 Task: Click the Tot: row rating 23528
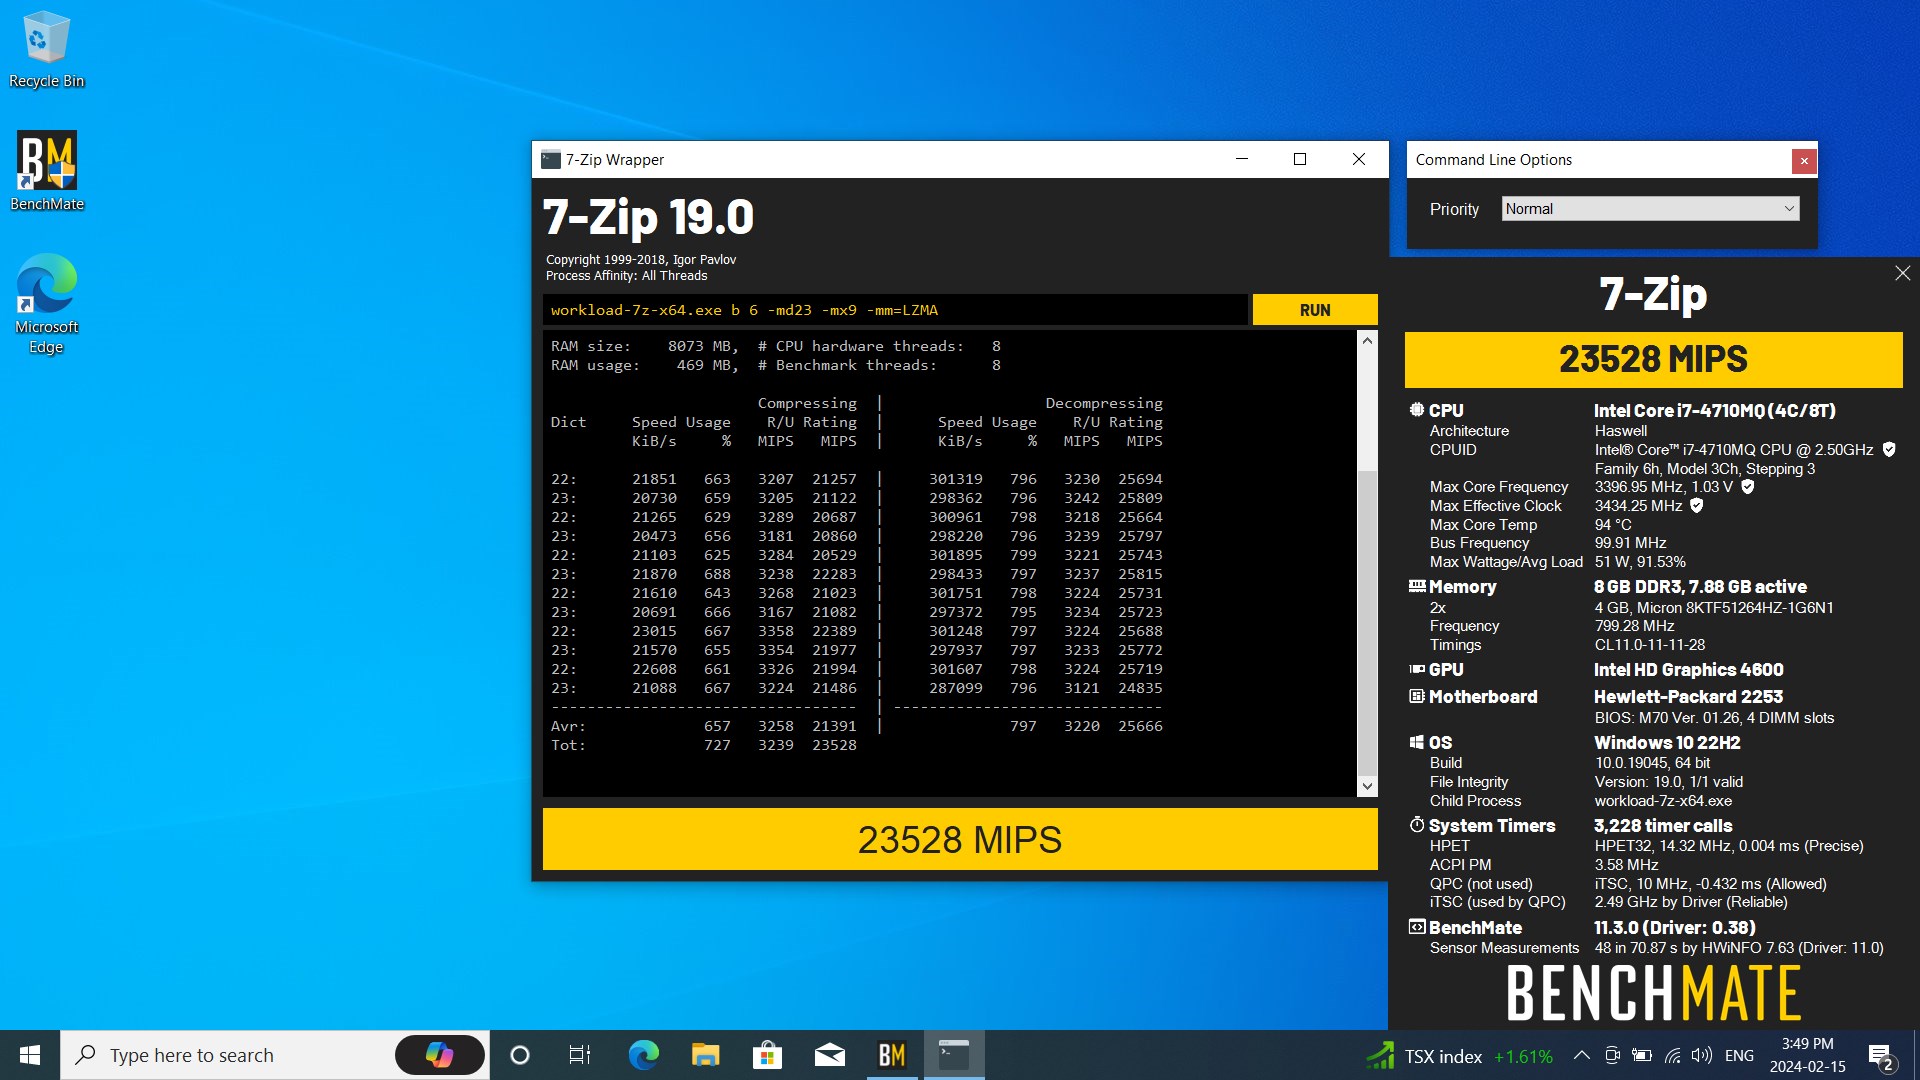point(834,745)
